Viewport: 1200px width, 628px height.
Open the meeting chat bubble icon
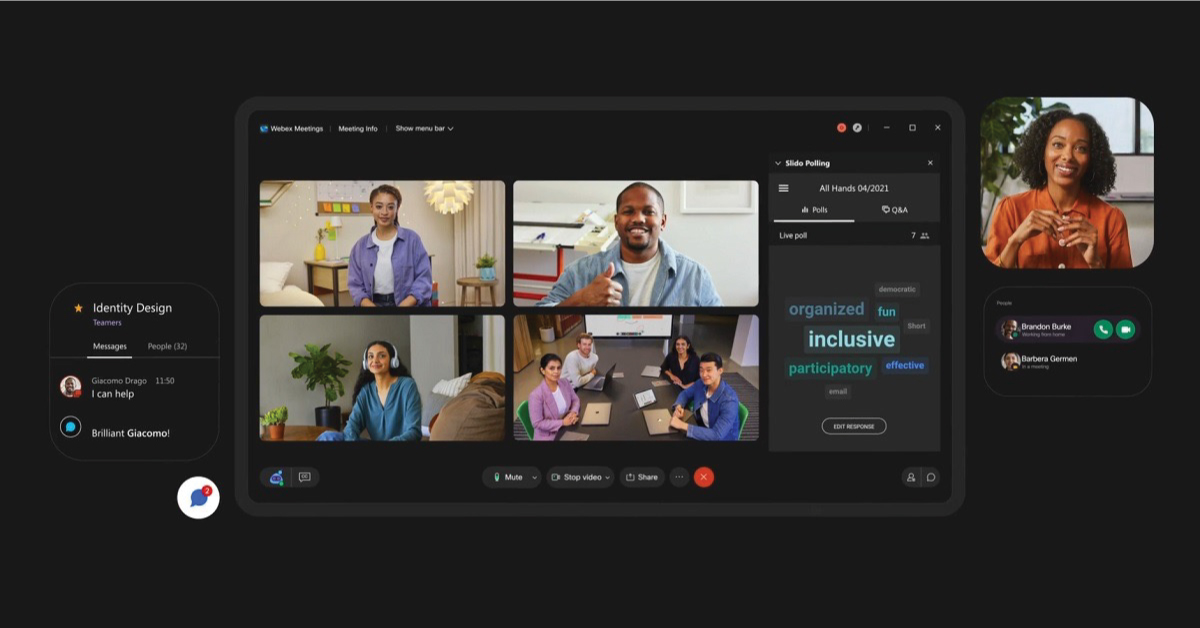pyautogui.click(x=931, y=477)
